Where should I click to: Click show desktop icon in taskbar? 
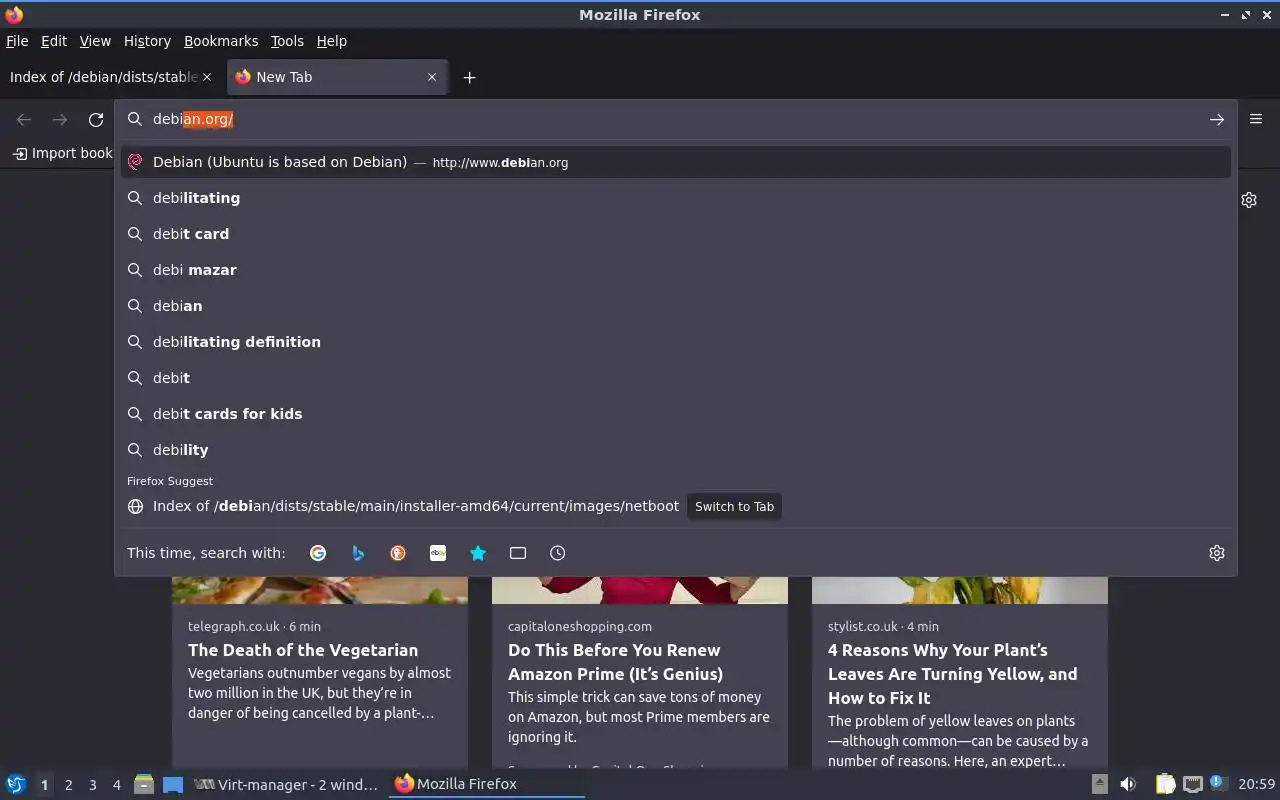pos(173,784)
